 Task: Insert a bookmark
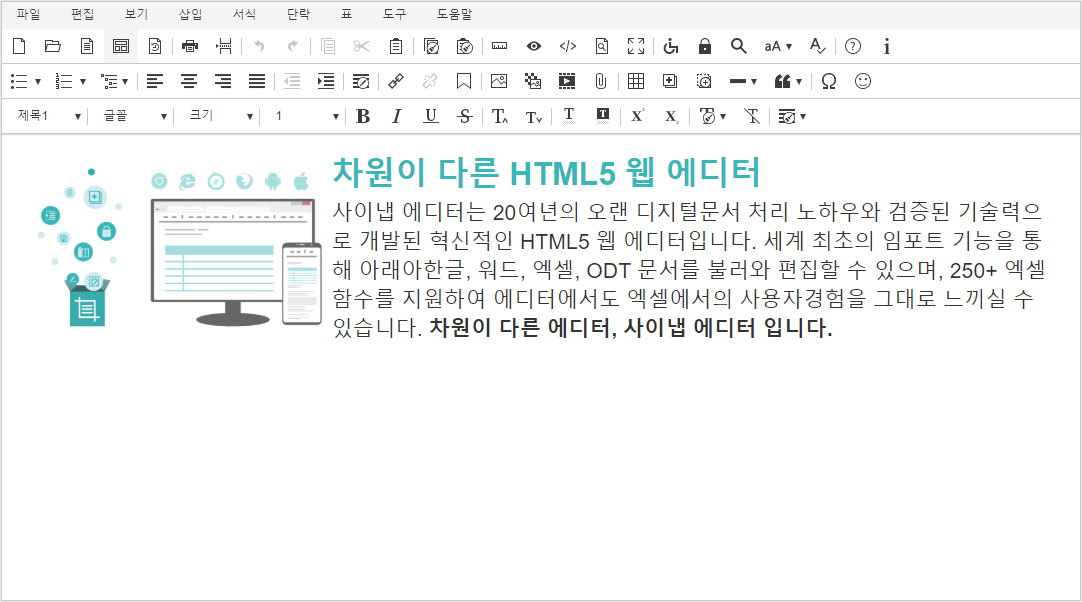(464, 81)
